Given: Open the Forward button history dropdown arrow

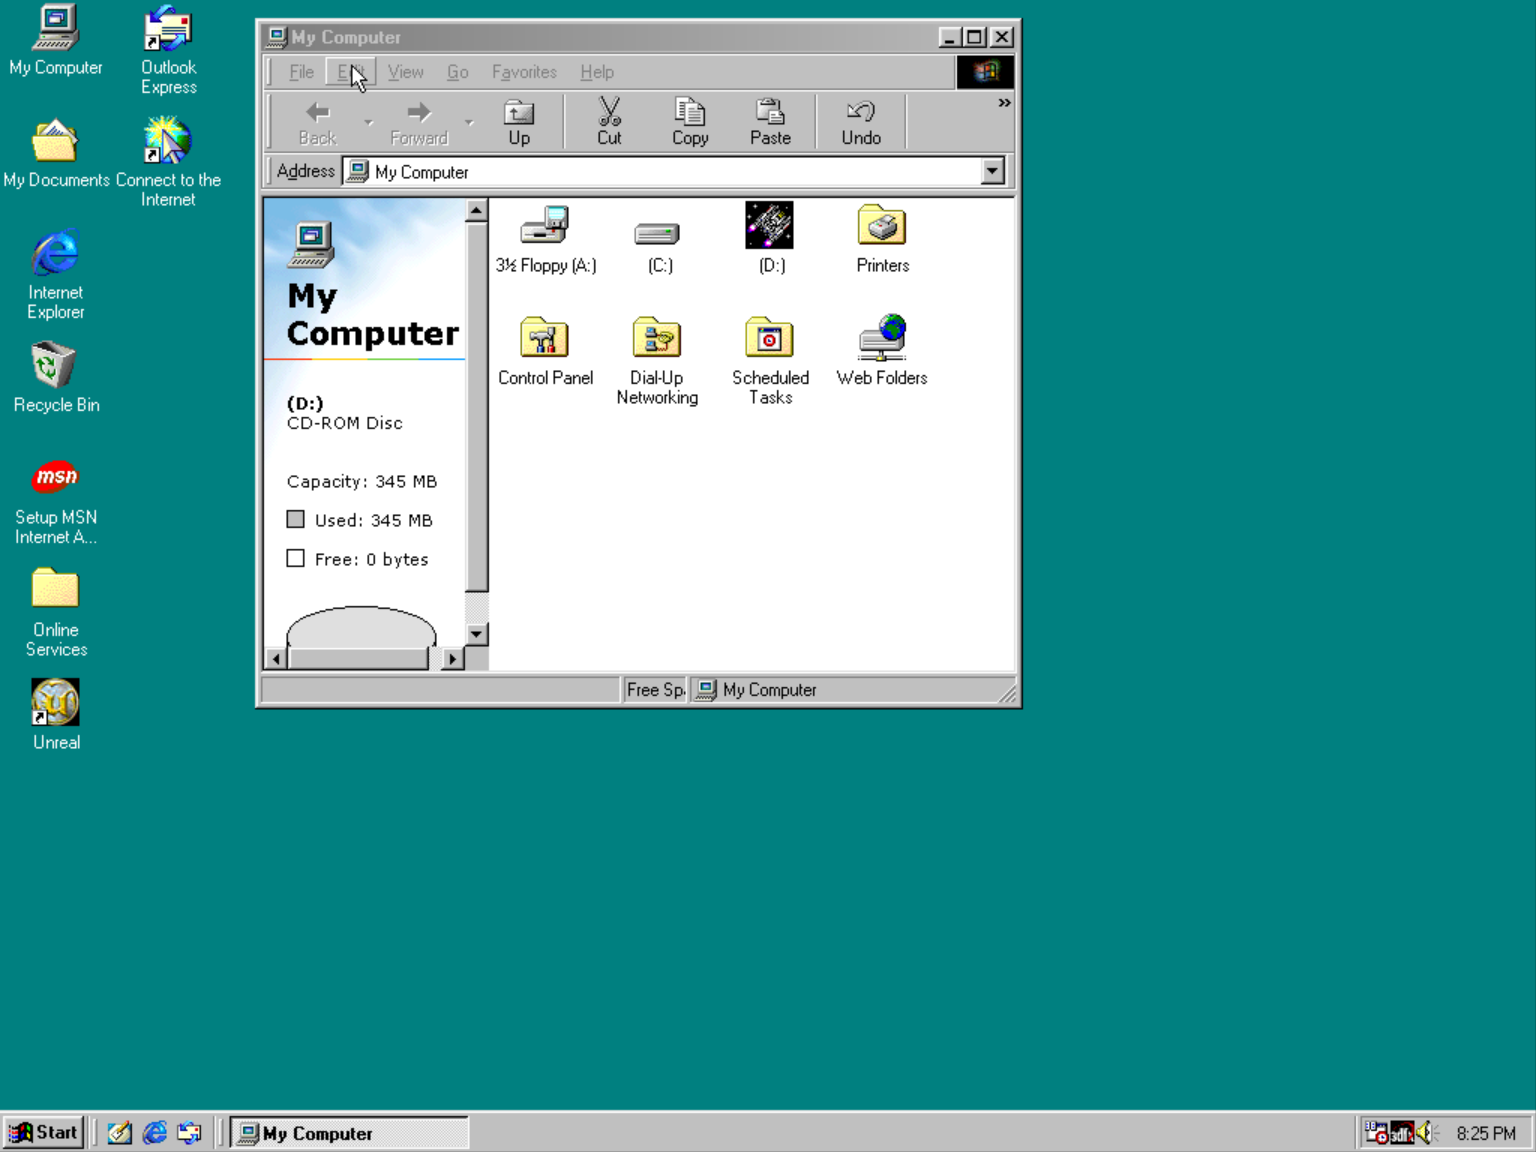Looking at the screenshot, I should click(x=469, y=122).
